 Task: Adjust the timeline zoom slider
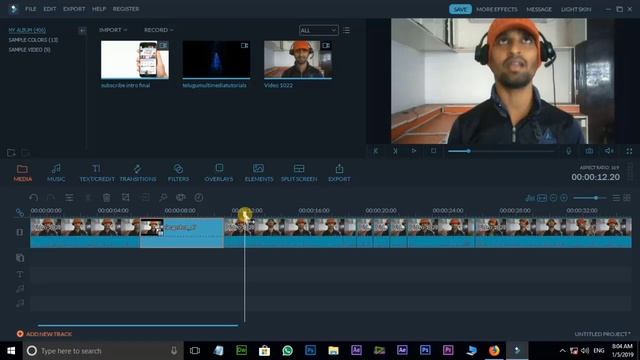point(589,198)
